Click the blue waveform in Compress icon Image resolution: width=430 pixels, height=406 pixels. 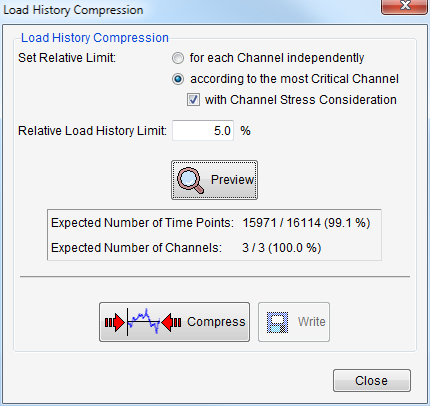pyautogui.click(x=144, y=321)
